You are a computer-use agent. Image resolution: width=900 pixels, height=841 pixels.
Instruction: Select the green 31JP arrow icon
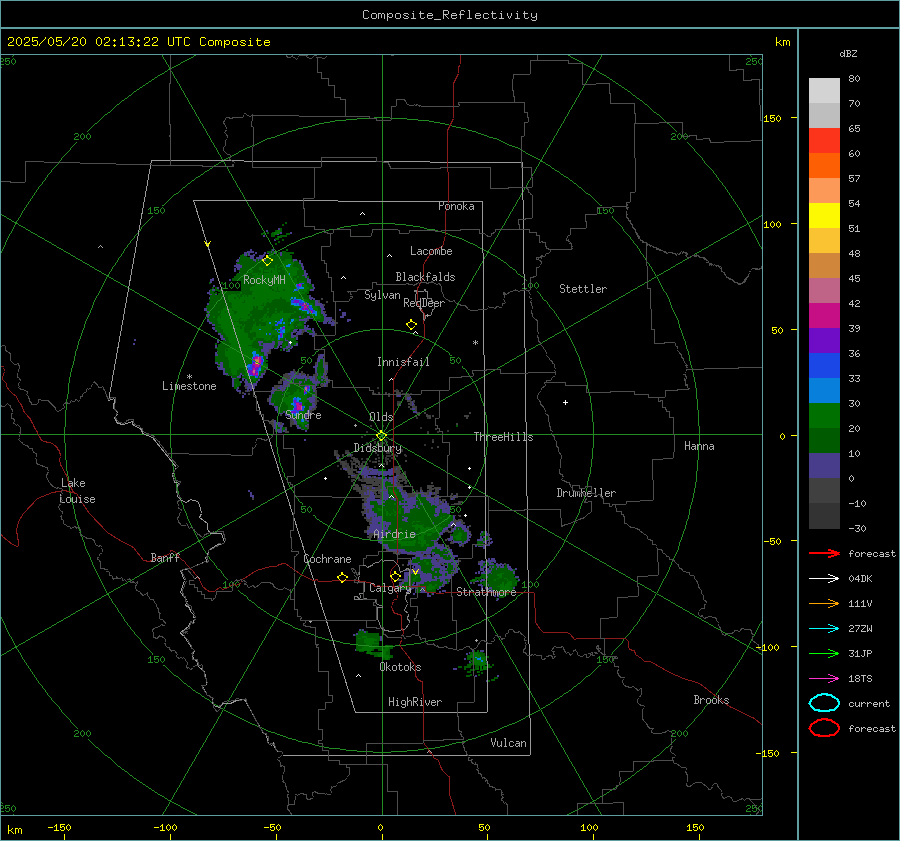824,653
